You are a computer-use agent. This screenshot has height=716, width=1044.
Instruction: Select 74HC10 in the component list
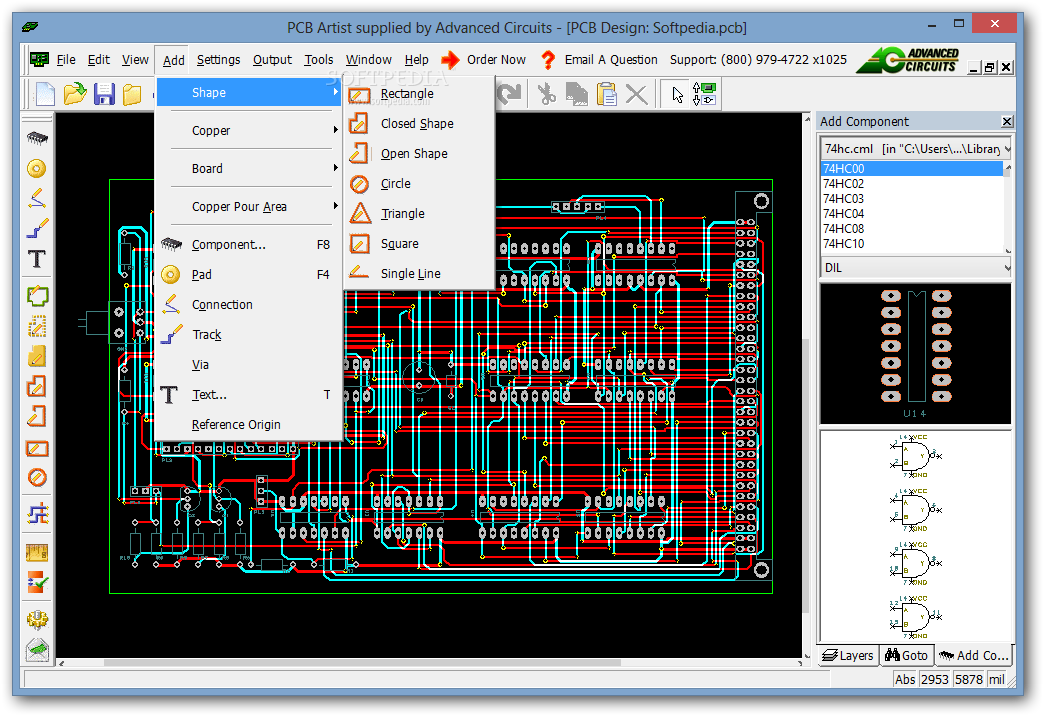[x=912, y=243]
